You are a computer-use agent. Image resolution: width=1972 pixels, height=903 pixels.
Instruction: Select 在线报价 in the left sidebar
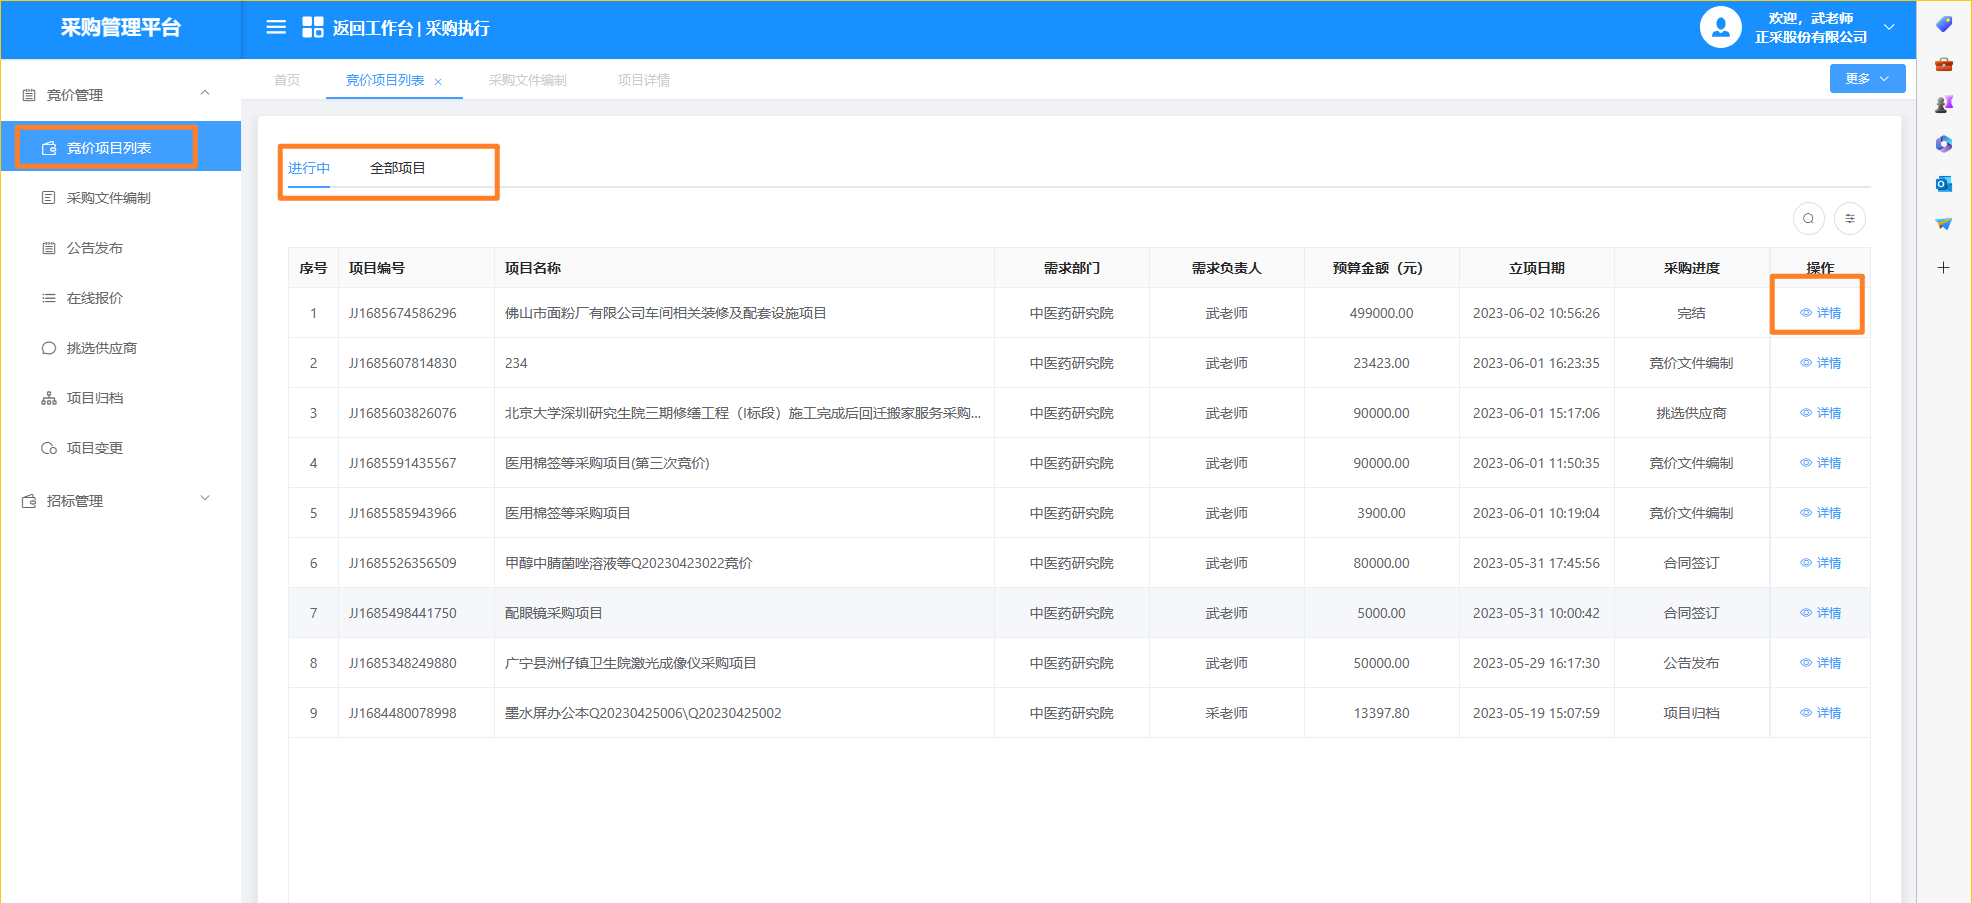coord(95,298)
